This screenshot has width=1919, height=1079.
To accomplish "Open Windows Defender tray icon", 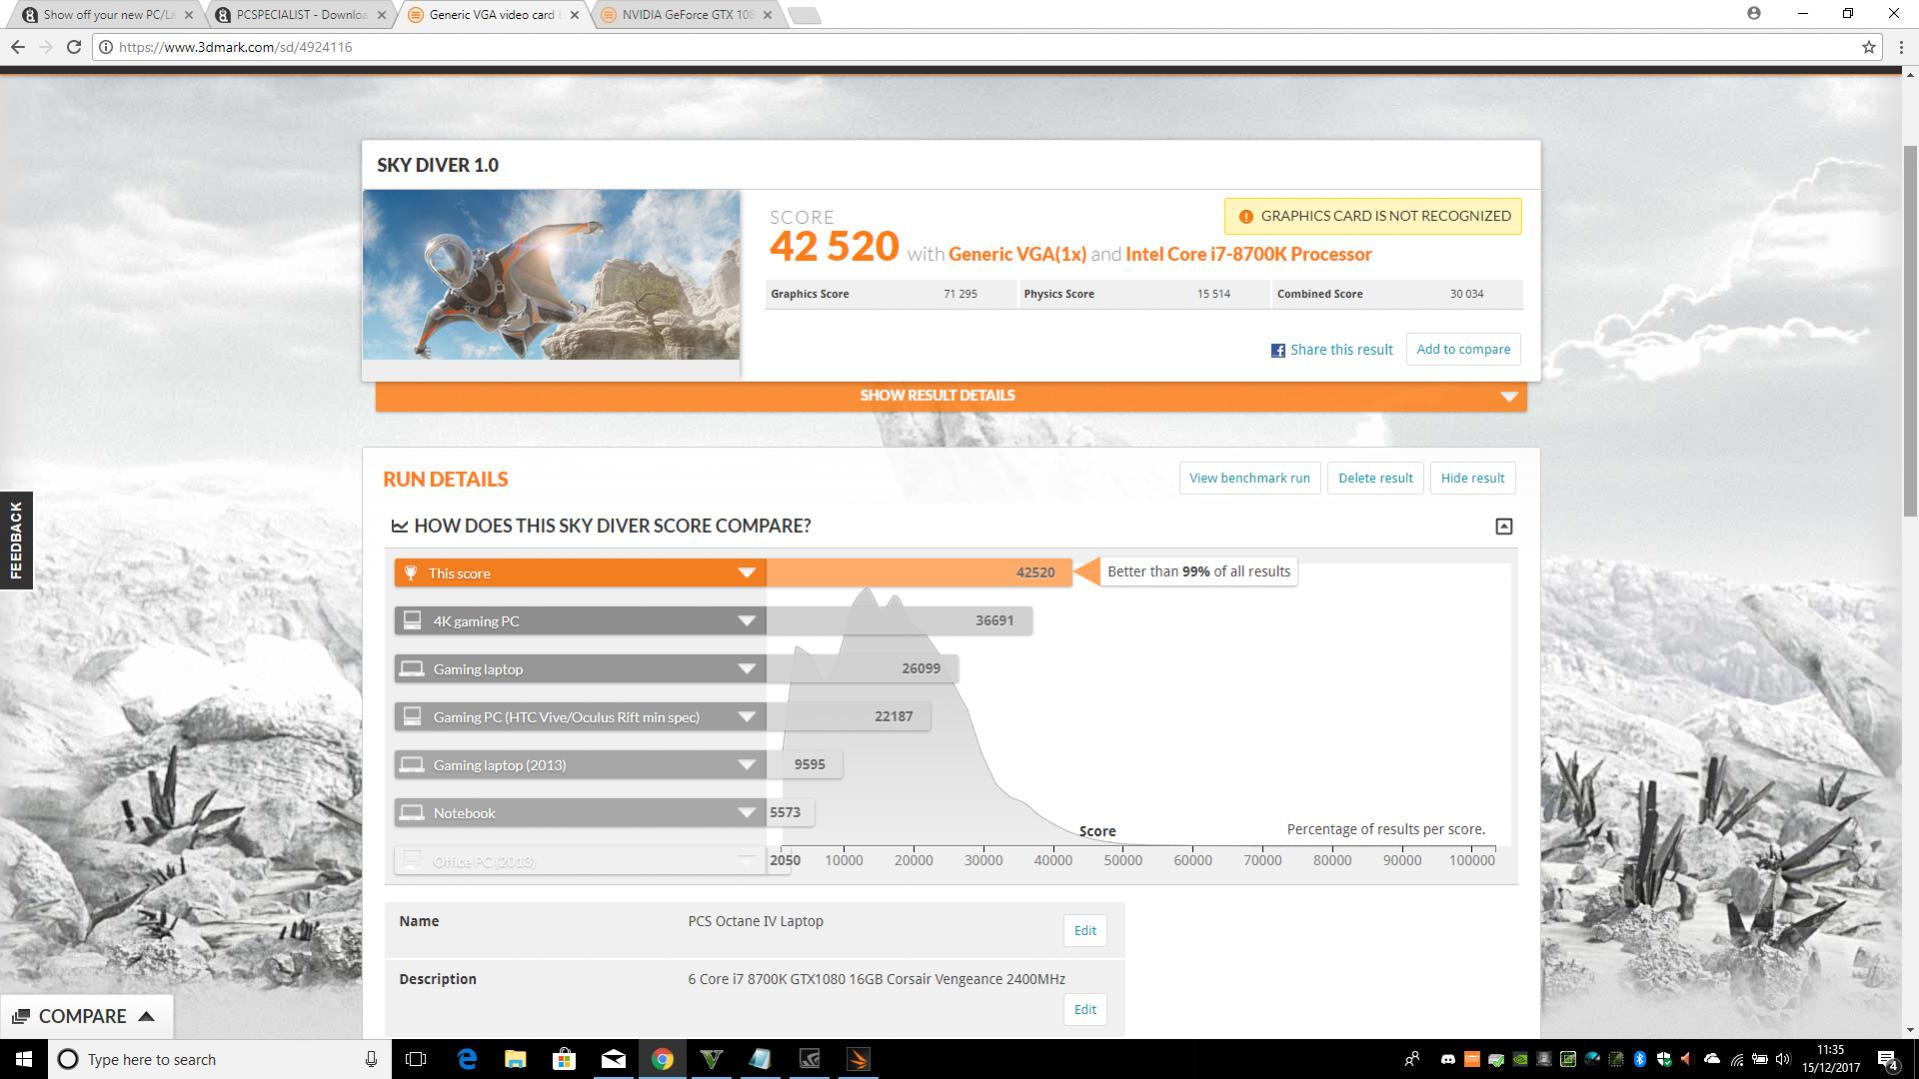I will [1664, 1059].
